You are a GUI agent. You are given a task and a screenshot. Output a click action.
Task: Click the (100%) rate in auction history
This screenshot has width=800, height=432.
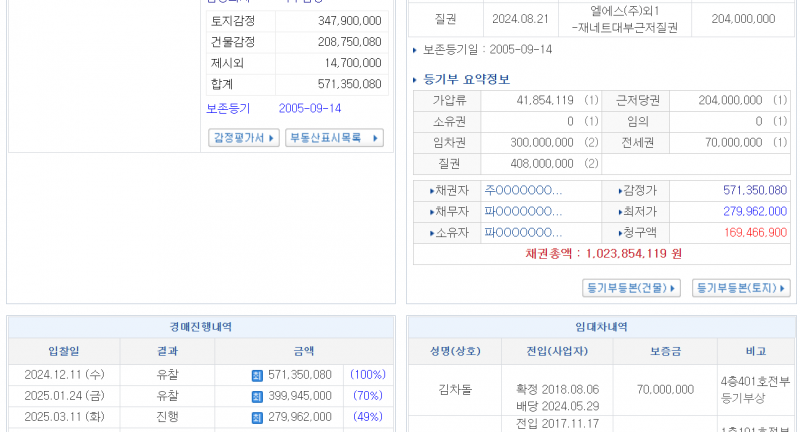[367, 375]
